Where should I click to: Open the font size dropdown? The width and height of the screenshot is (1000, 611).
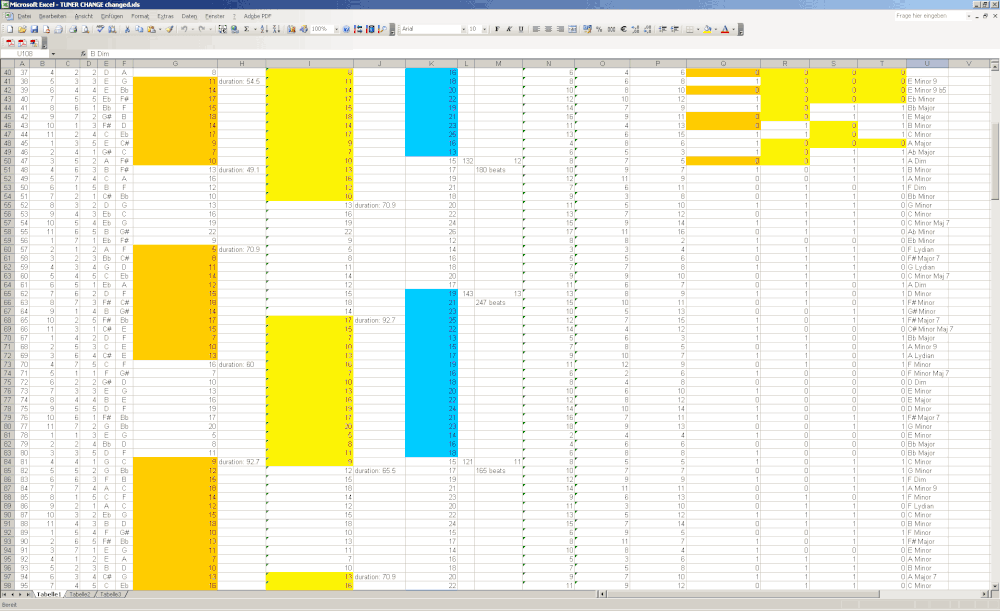(484, 29)
